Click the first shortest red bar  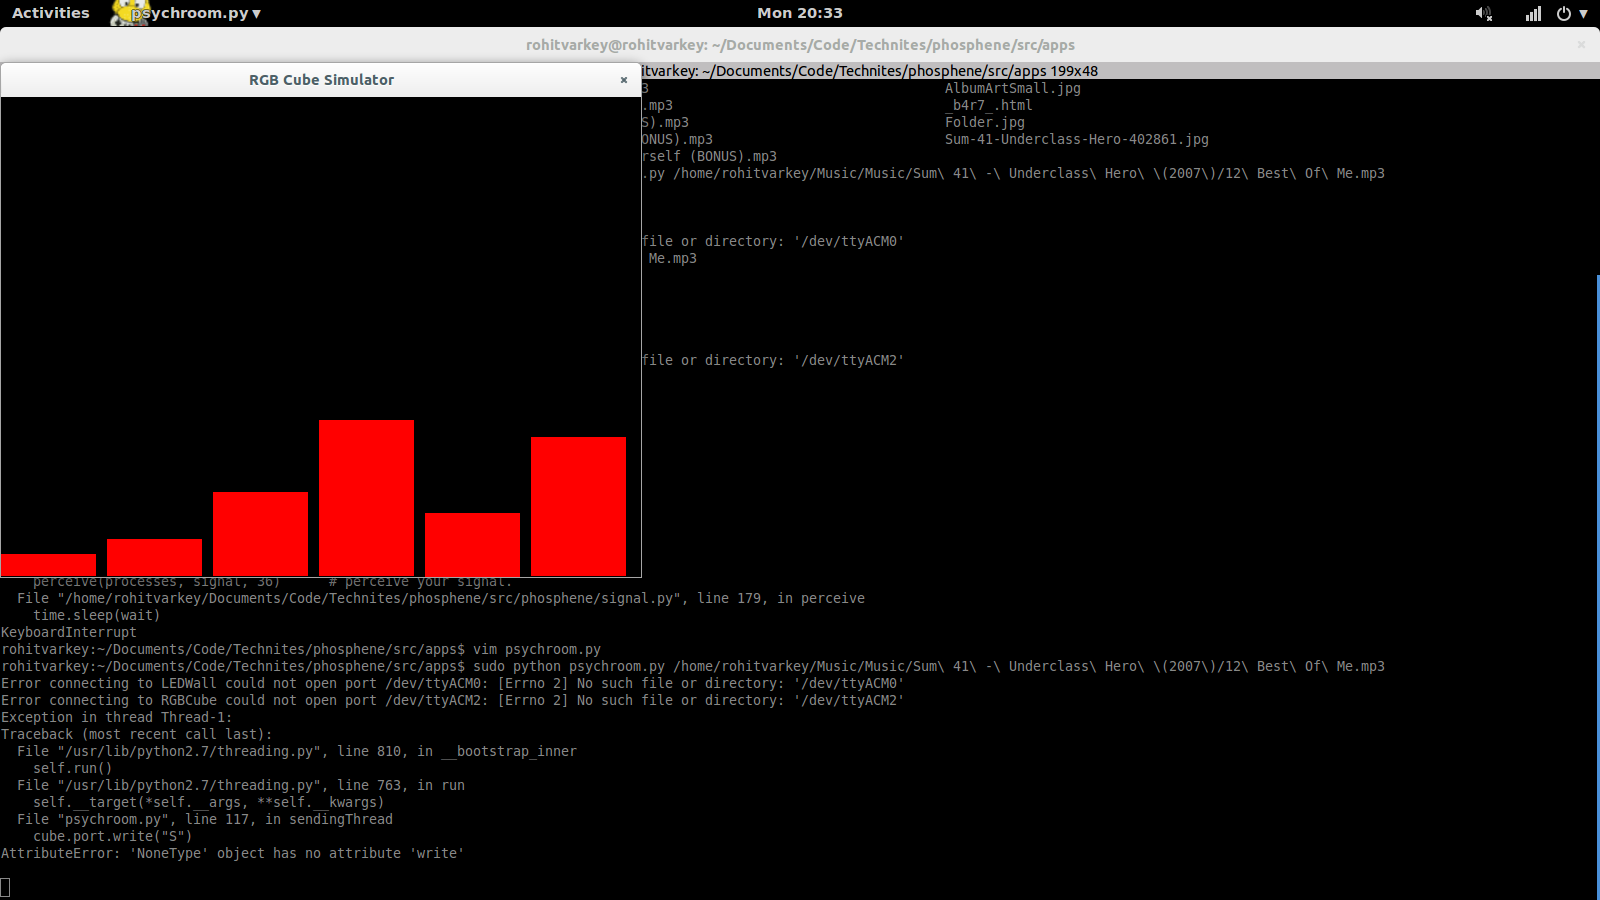48,565
